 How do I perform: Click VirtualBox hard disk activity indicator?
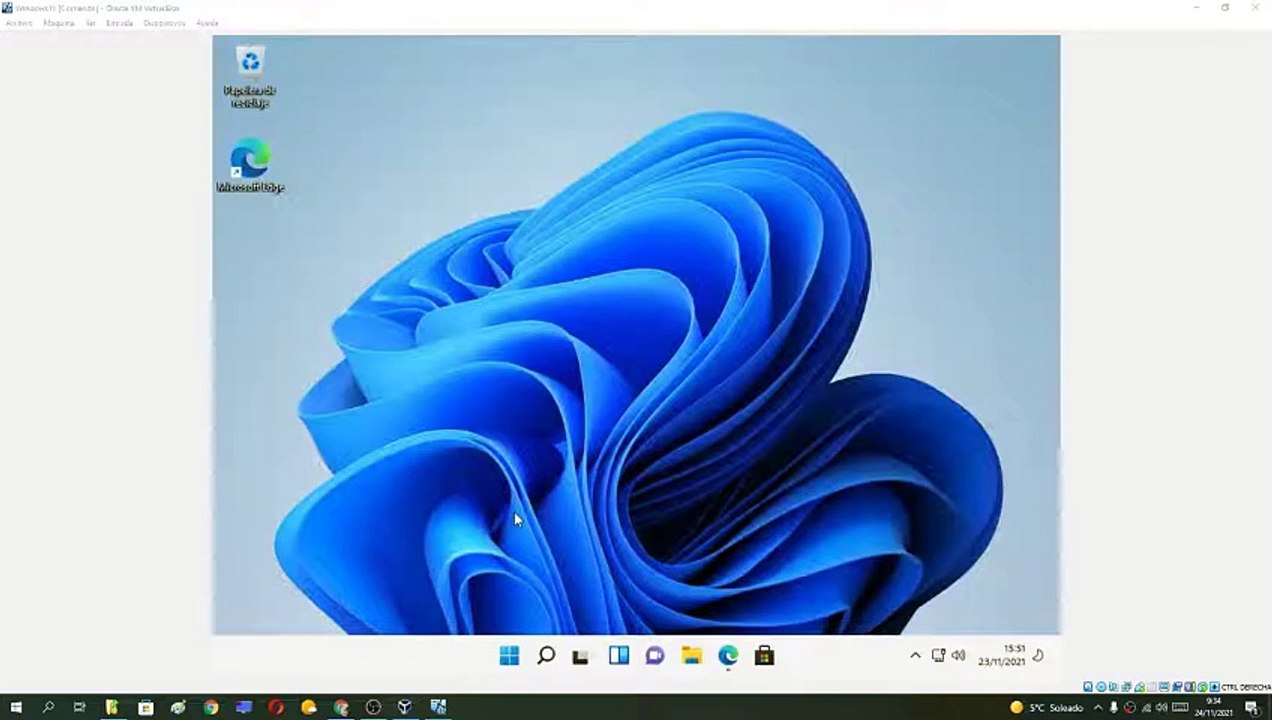[x=1088, y=687]
